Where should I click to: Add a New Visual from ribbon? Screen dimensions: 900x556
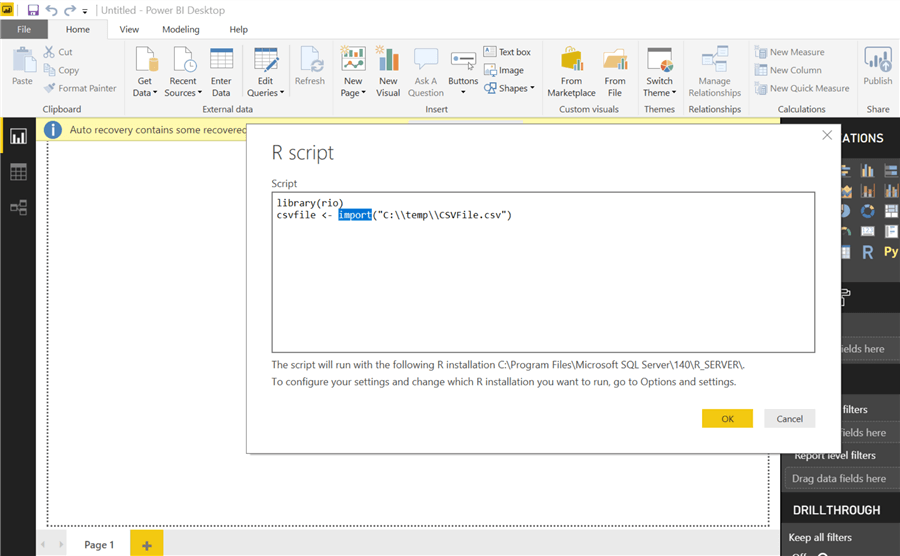click(x=388, y=61)
